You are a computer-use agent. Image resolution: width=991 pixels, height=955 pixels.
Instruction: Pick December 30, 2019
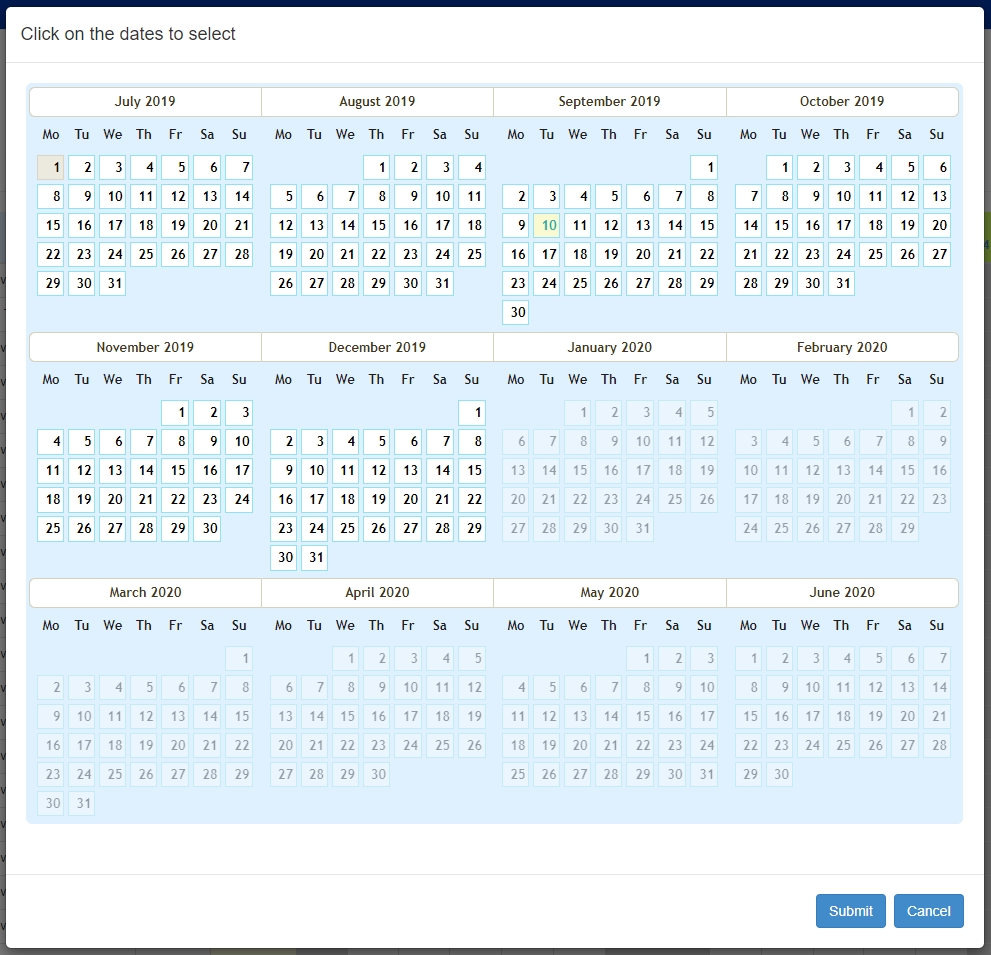[283, 557]
